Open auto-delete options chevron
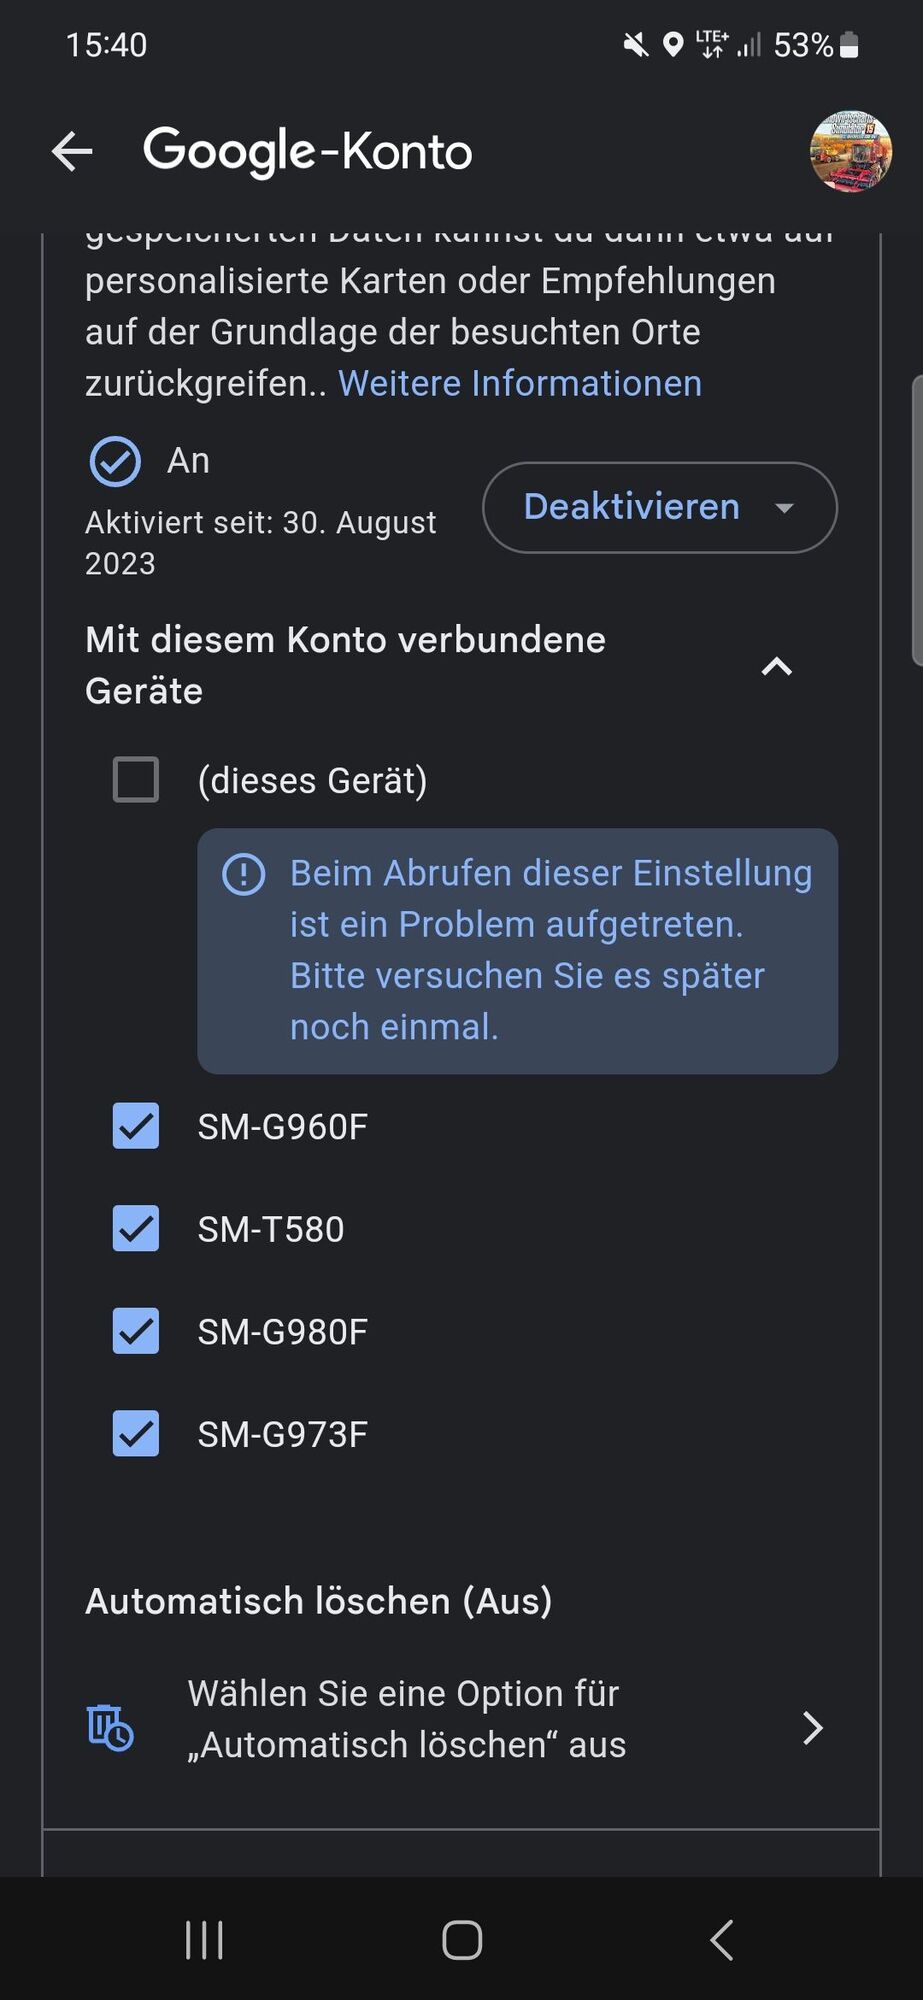 click(813, 1727)
